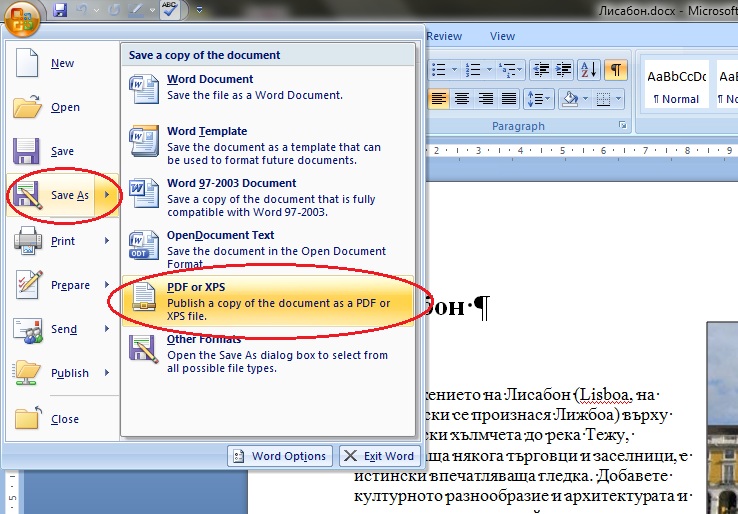
Task: Save as OpenDocument Text
Action: 267,249
